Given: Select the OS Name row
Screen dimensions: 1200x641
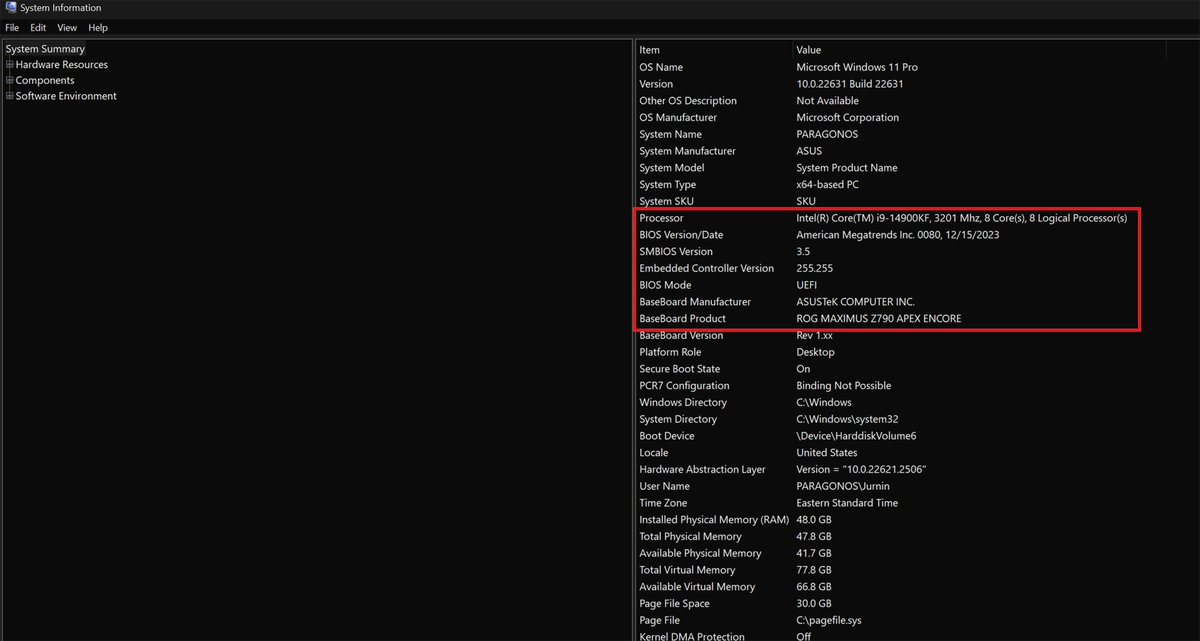Looking at the screenshot, I should tap(661, 67).
